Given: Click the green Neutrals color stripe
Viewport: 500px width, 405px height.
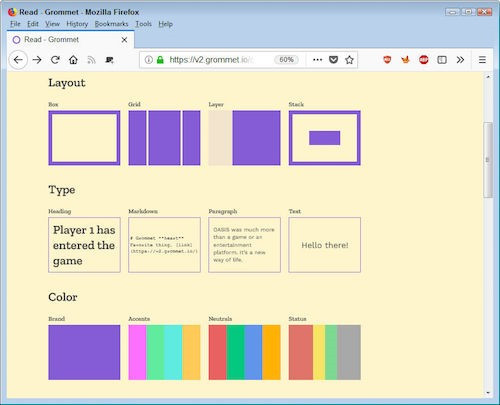Looking at the screenshot, I should 235,352.
